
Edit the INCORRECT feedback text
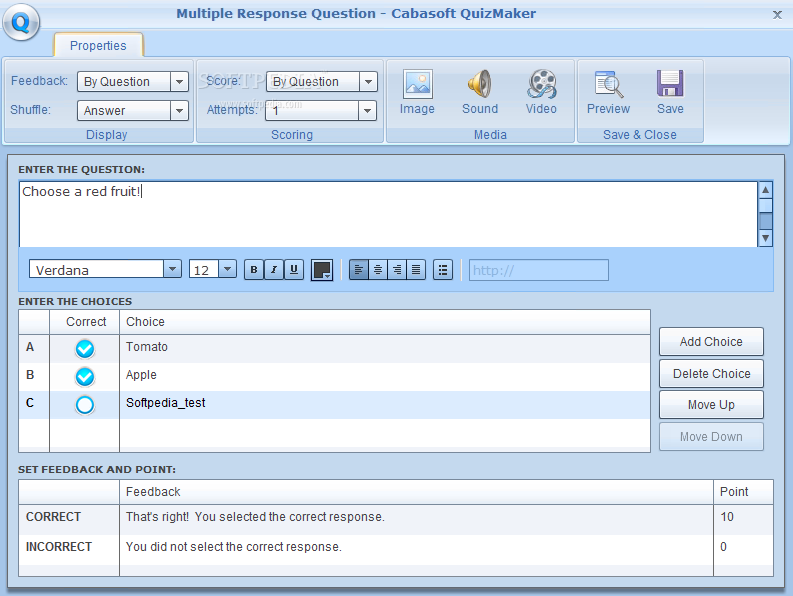pyautogui.click(x=234, y=547)
